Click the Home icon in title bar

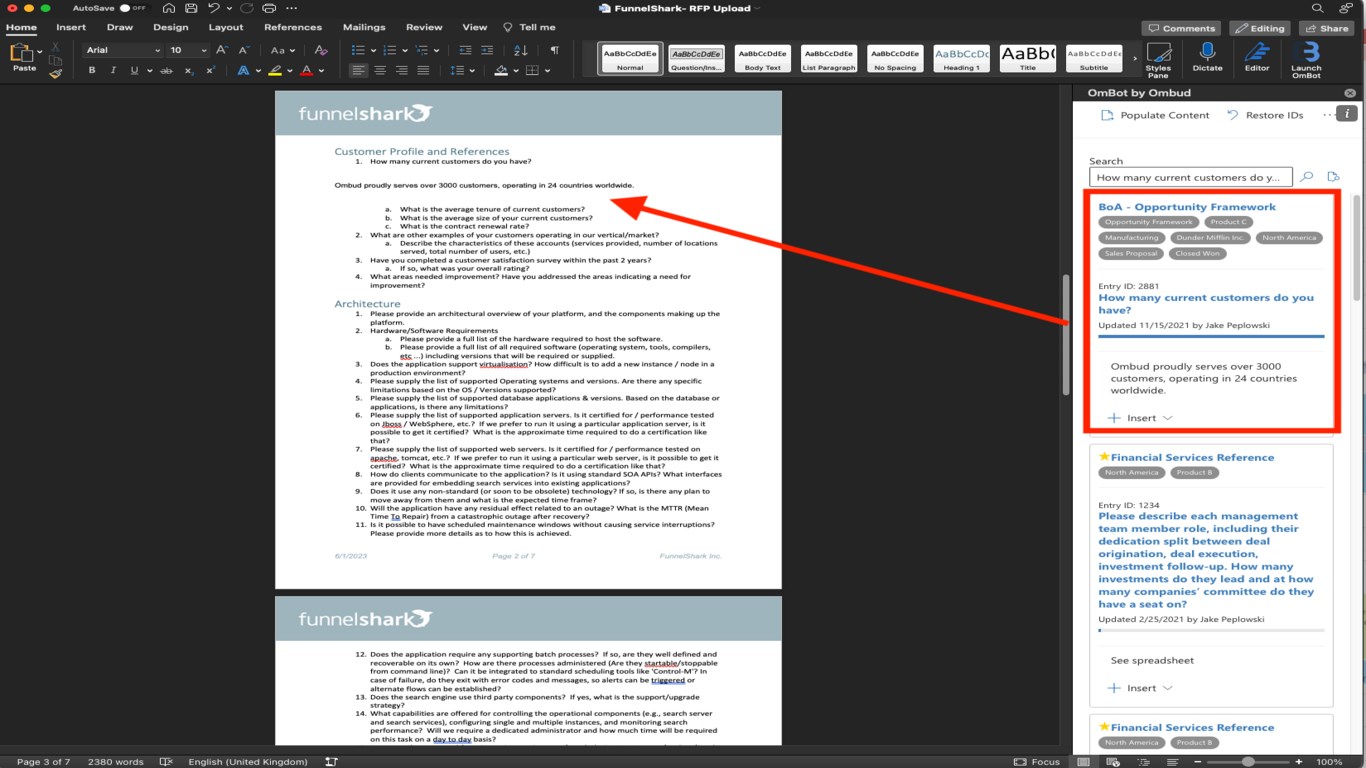167,8
